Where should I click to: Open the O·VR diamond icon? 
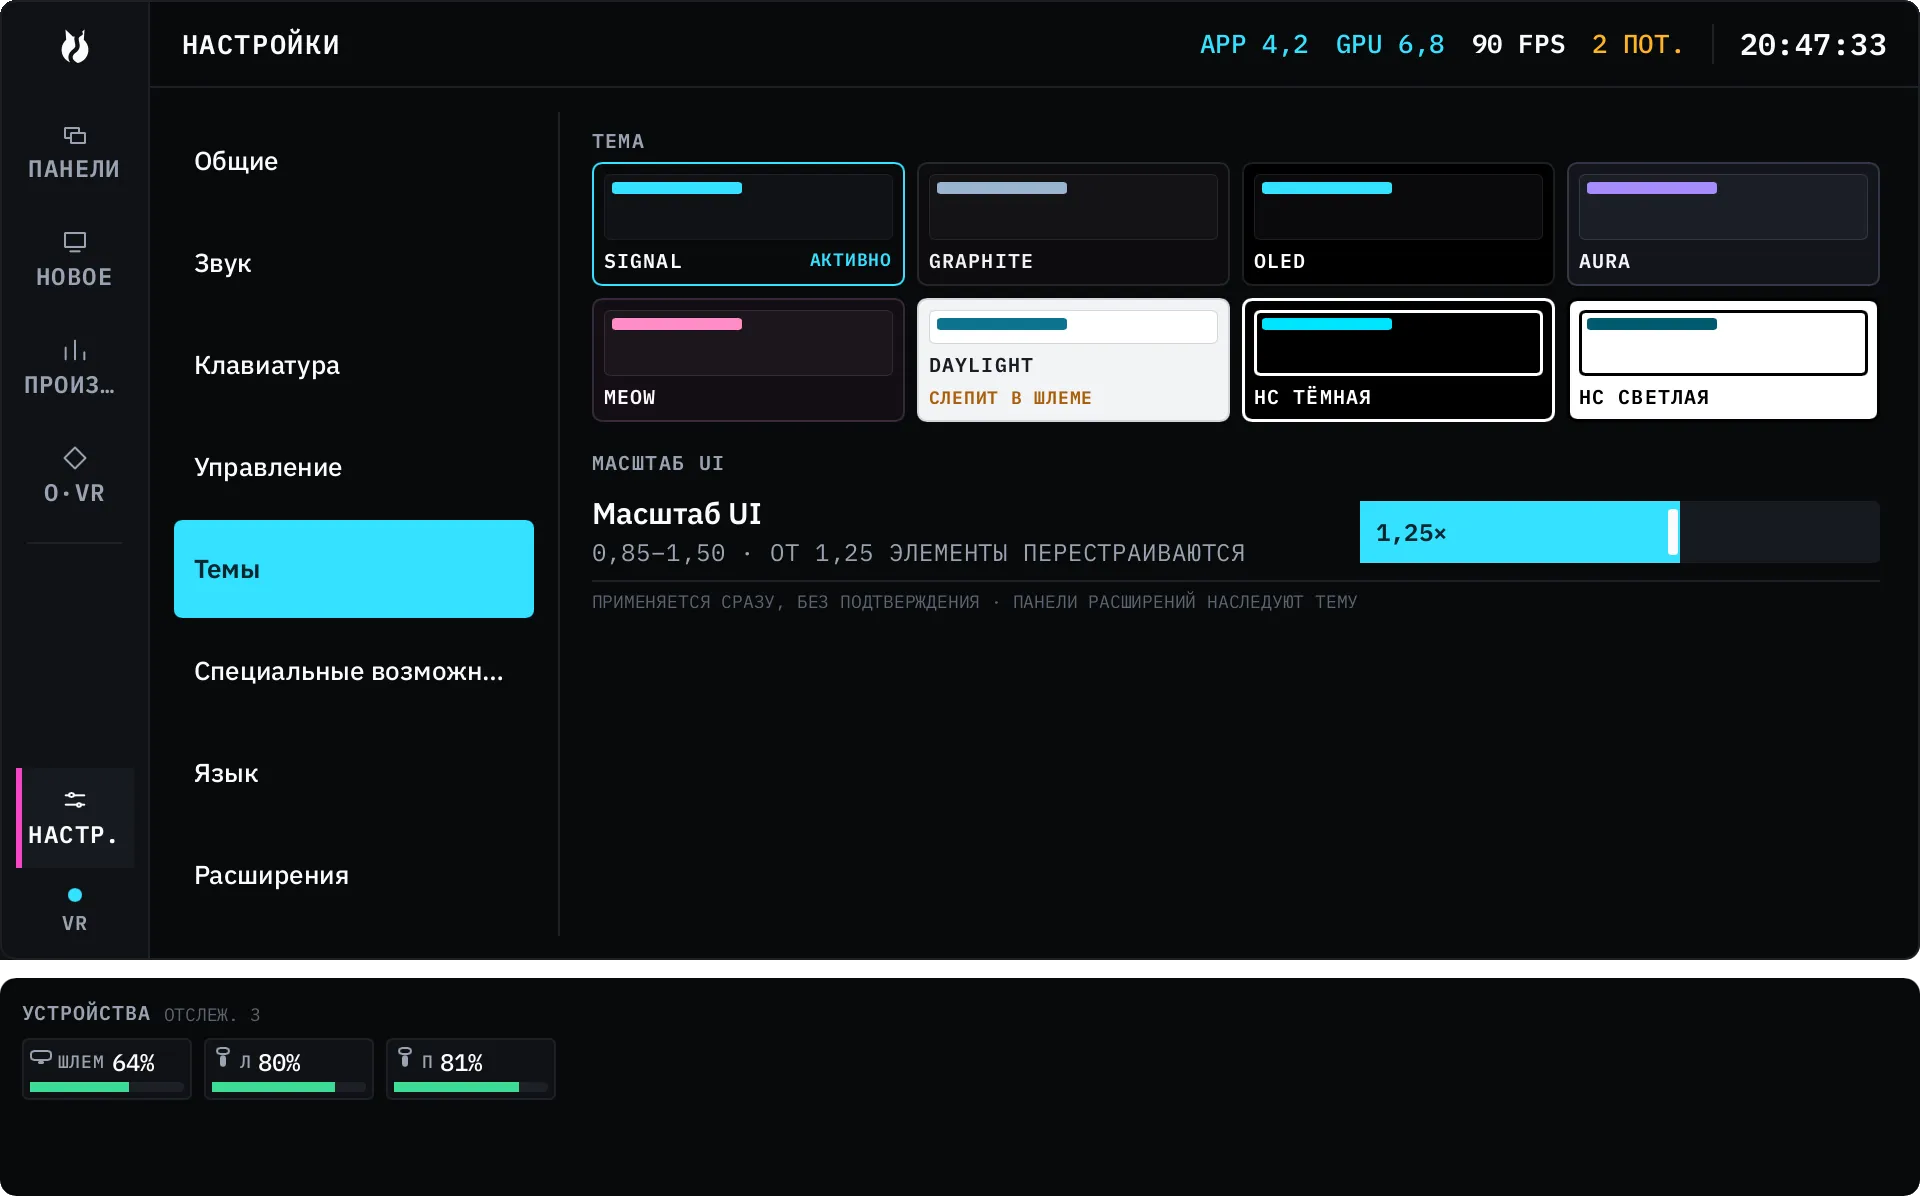[75, 458]
